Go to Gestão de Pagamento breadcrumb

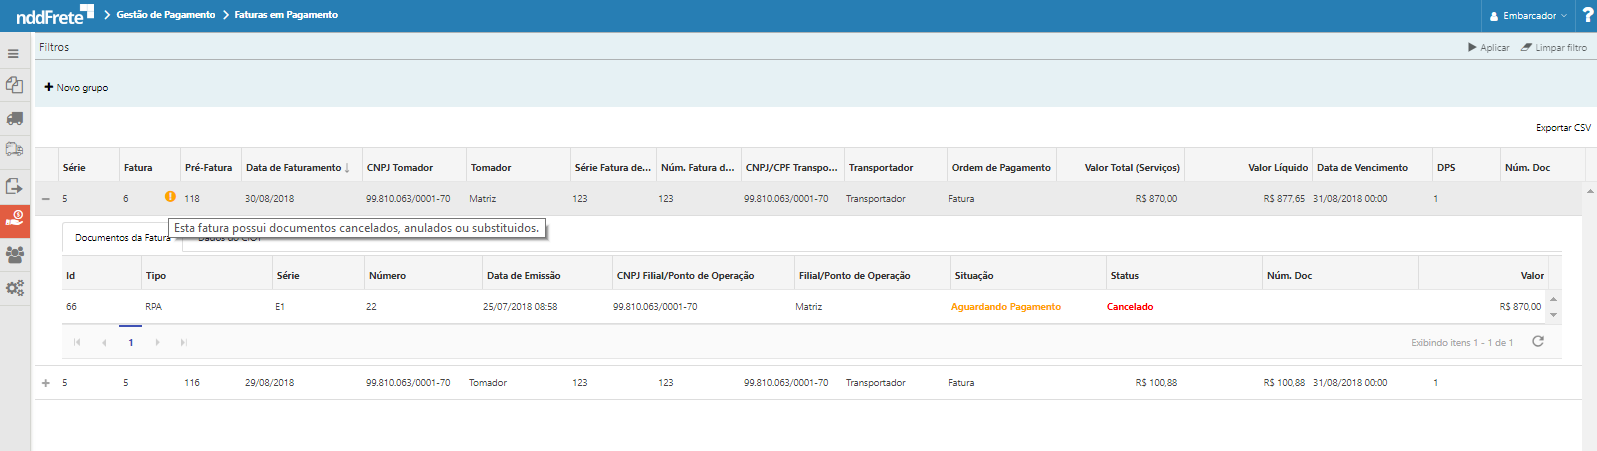(166, 15)
